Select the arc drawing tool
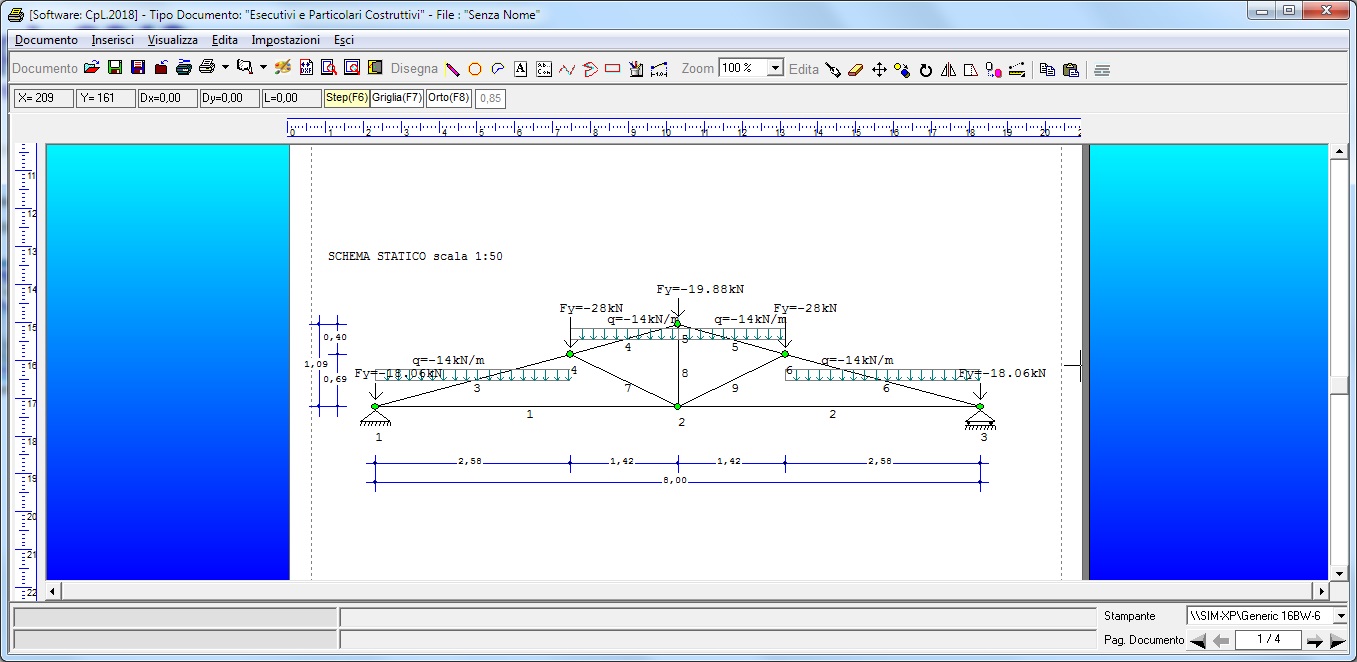1357x662 pixels. pyautogui.click(x=498, y=69)
